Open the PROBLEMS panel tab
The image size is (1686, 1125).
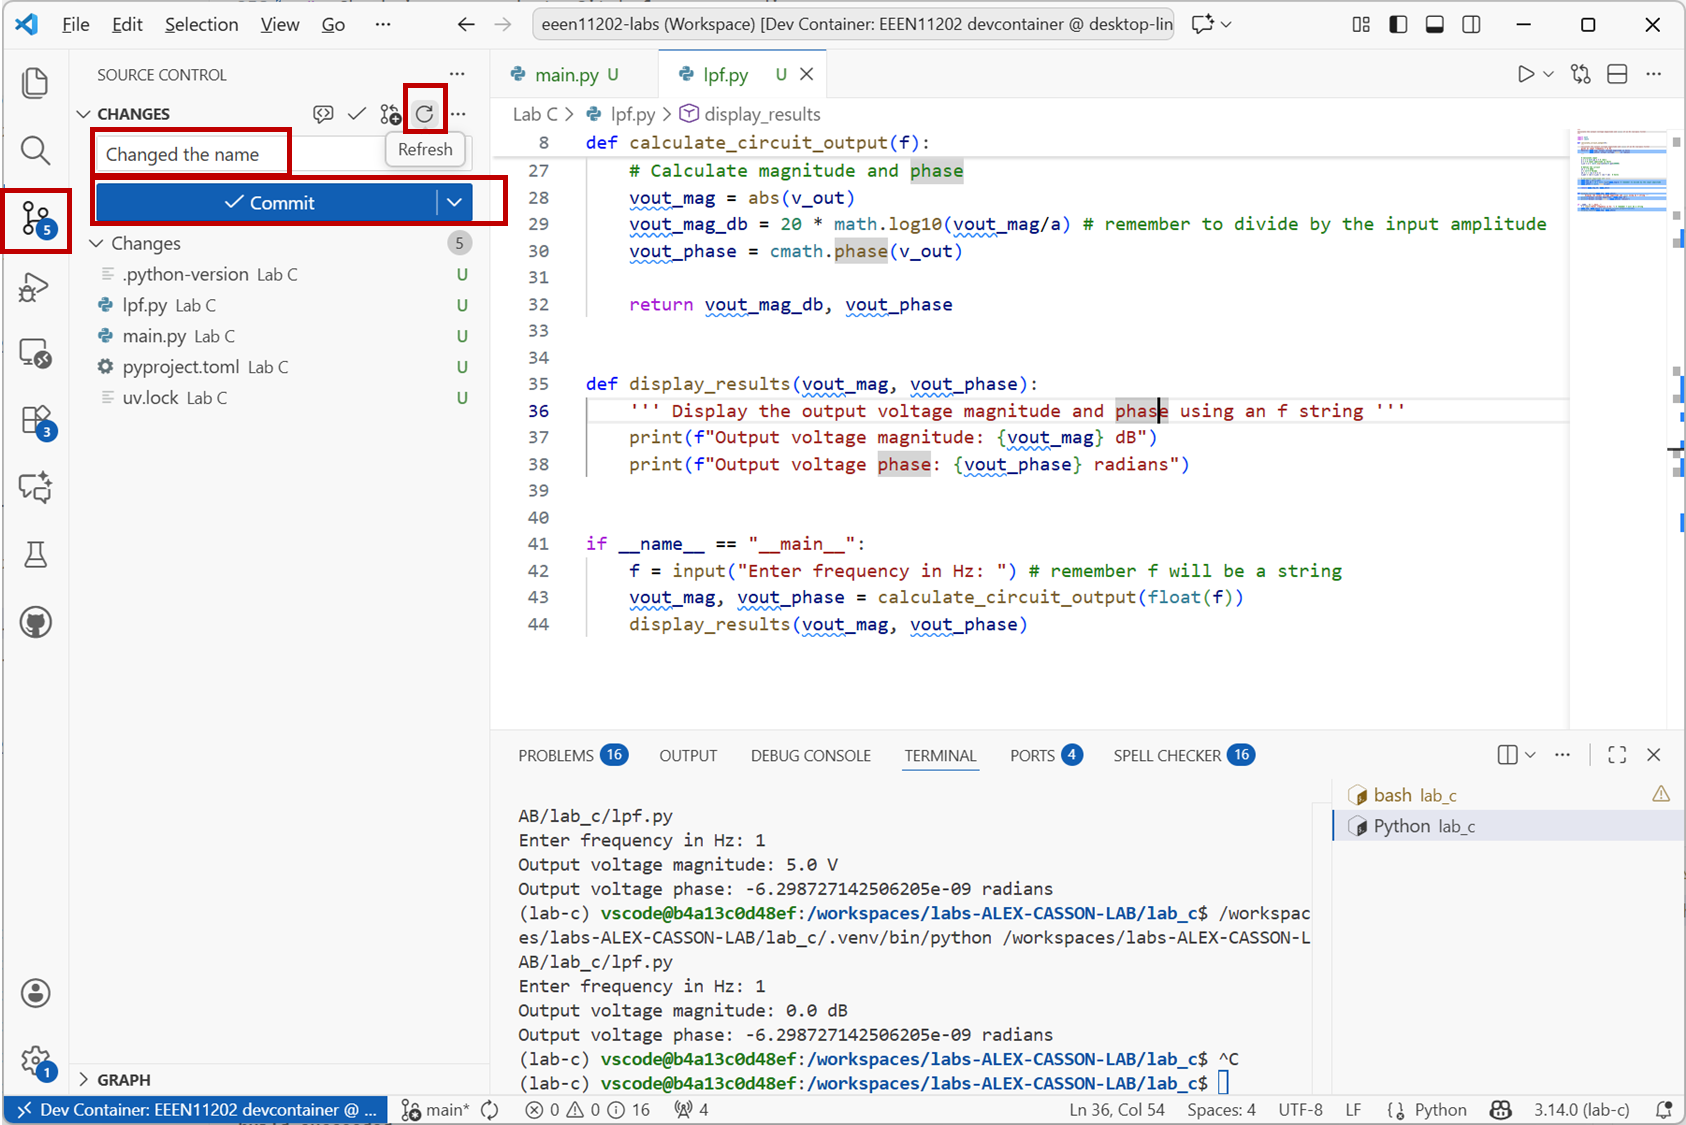click(556, 755)
